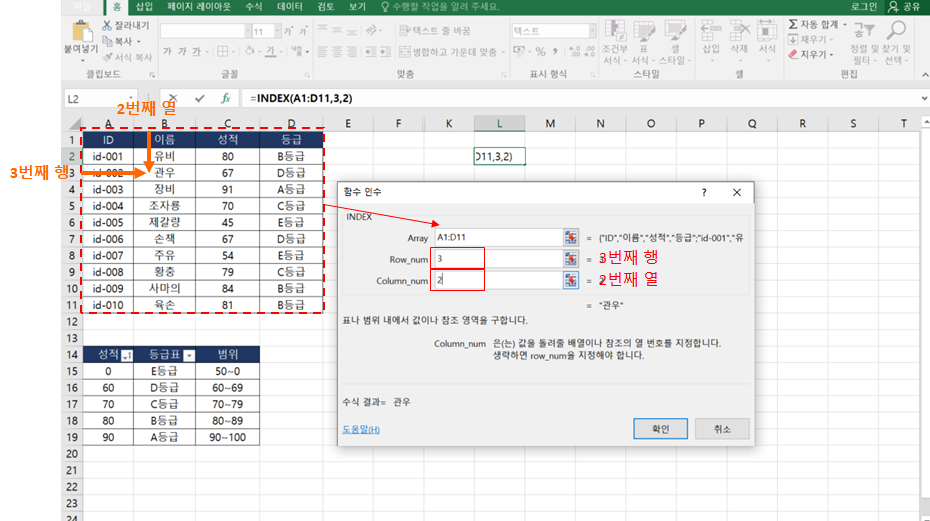The width and height of the screenshot is (930, 521).
Task: Click the increase font size button
Action: point(288,31)
